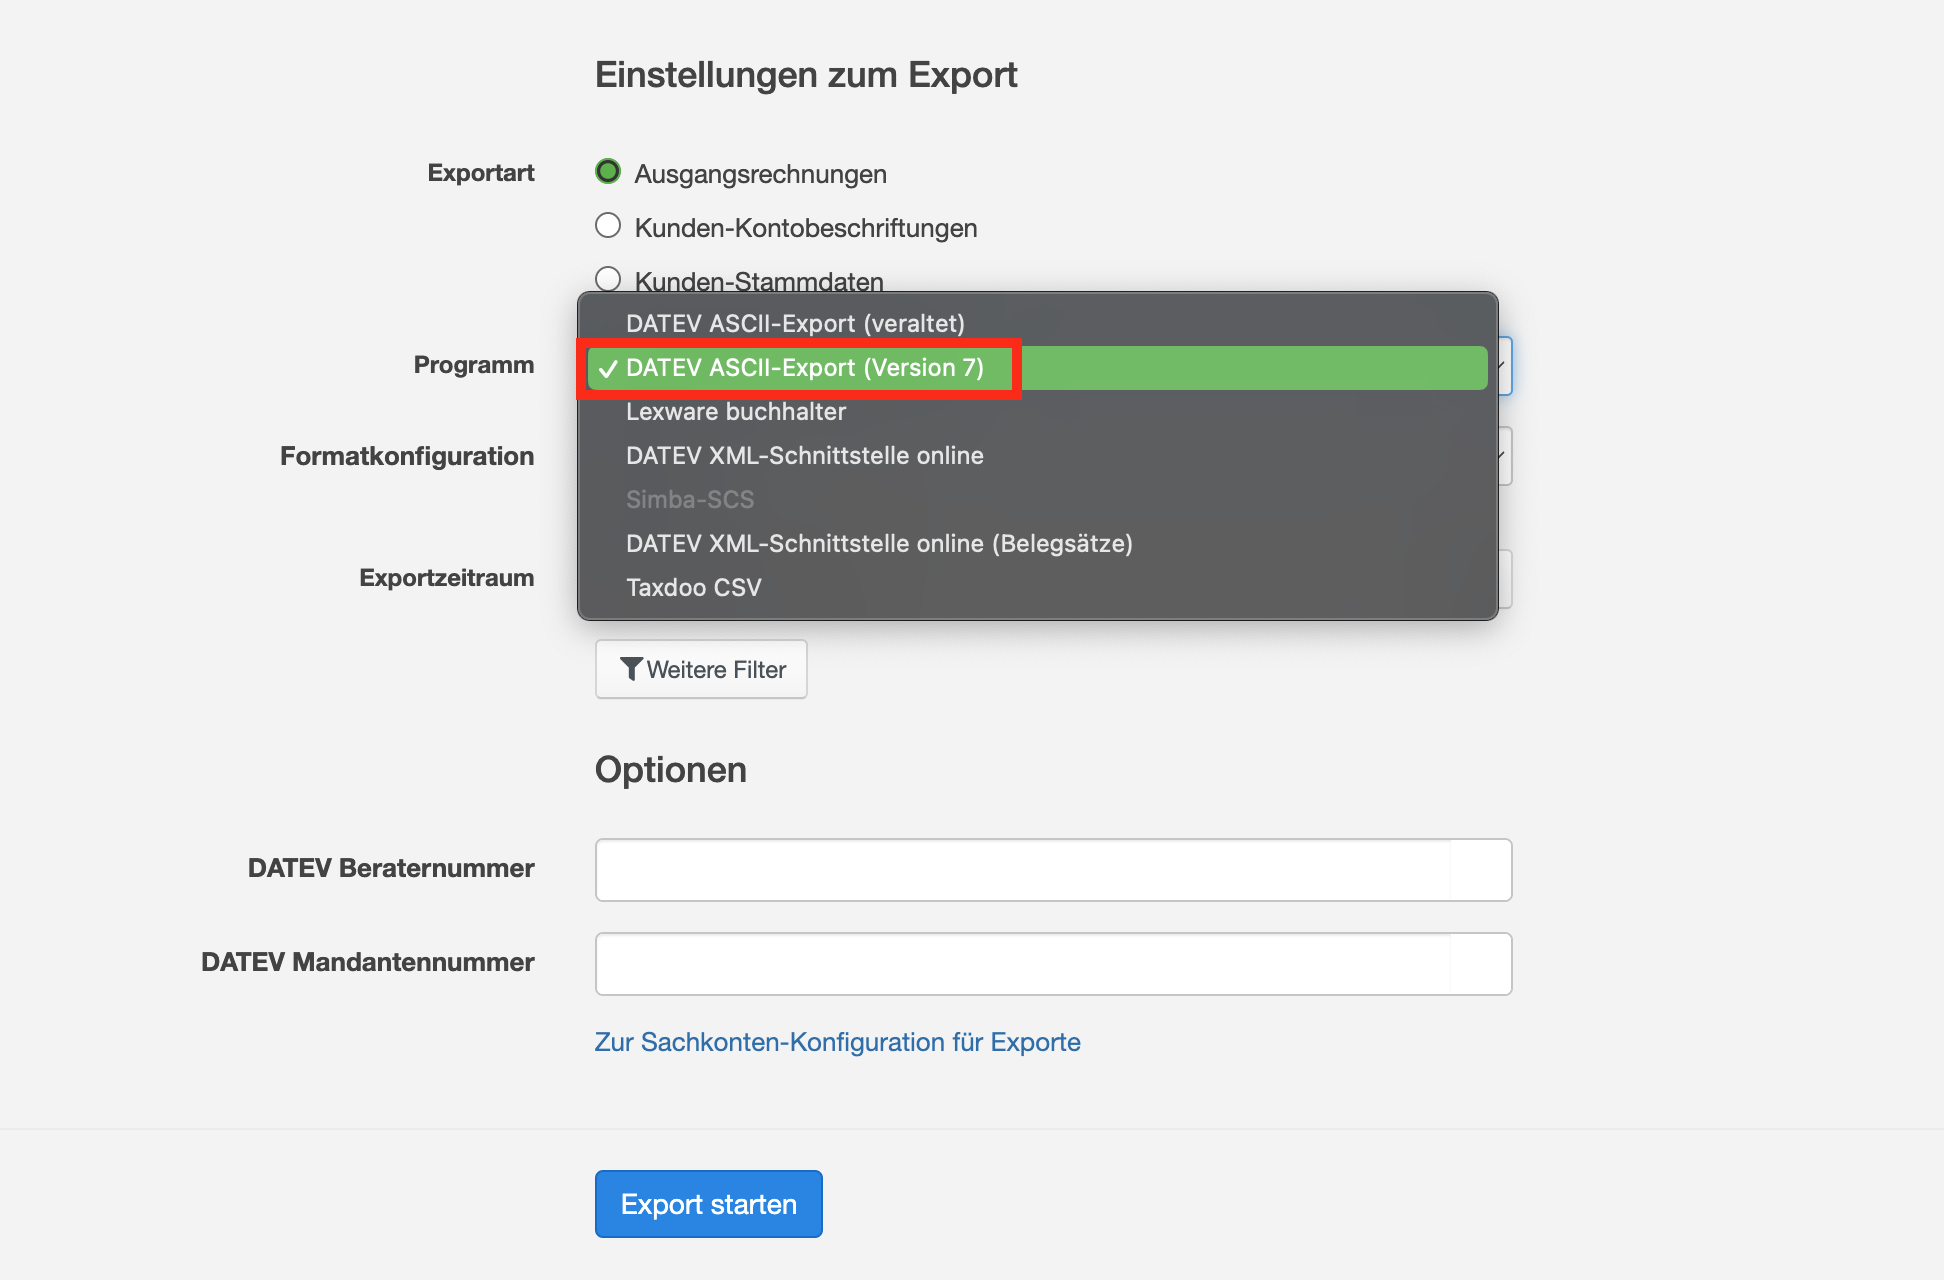Select the Kunden-Stammdaten radio option

click(608, 279)
